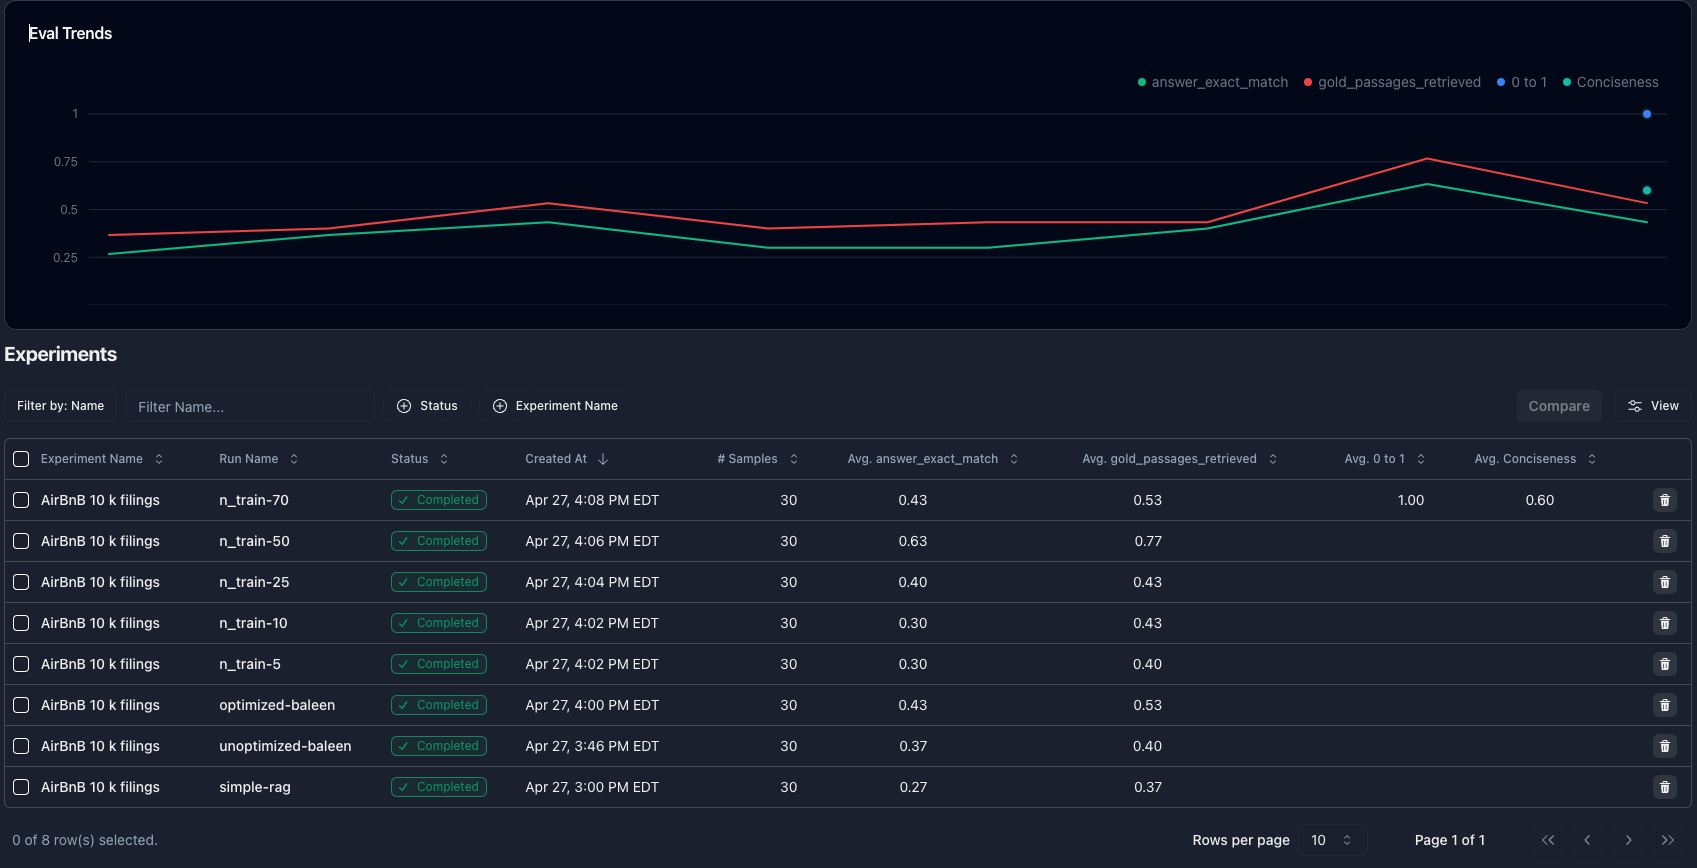Toggle Conciseness legend entry
The image size is (1697, 868).
(1610, 82)
